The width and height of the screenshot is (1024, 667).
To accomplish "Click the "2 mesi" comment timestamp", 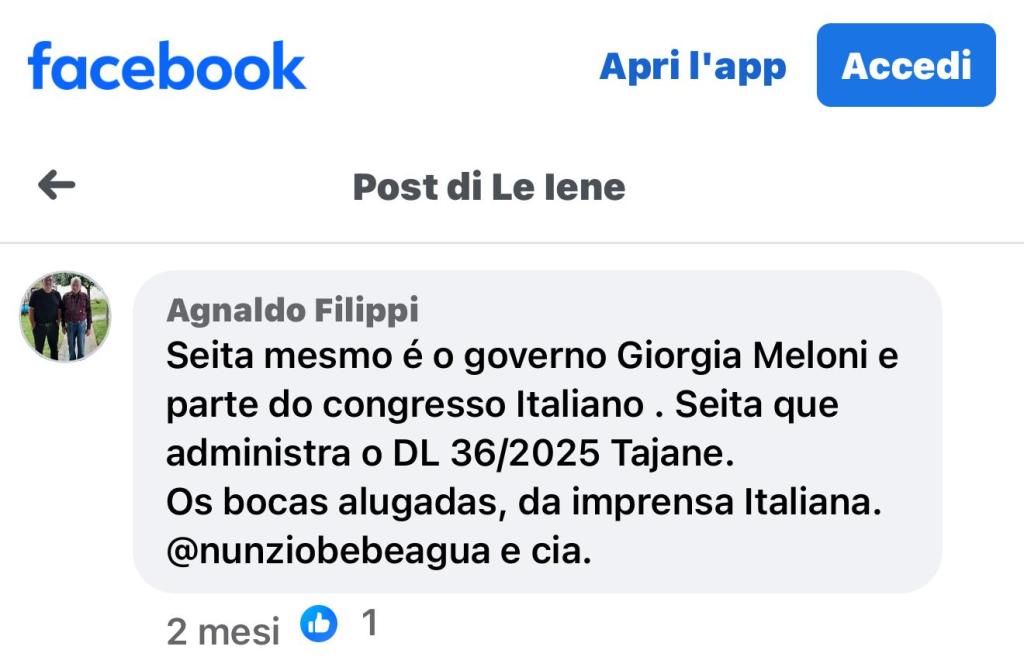I will click(x=223, y=631).
